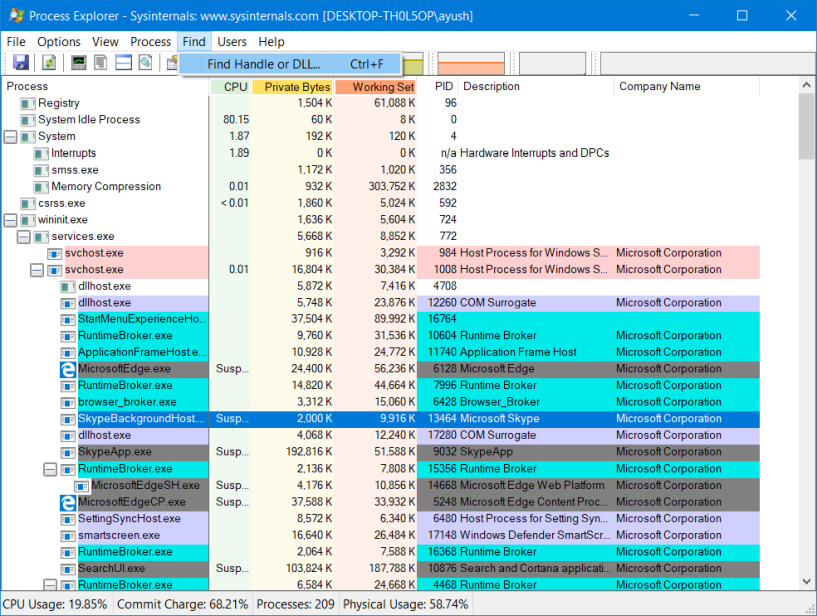Sort by the Private Bytes column header
This screenshot has height=616, width=817.
pos(293,87)
